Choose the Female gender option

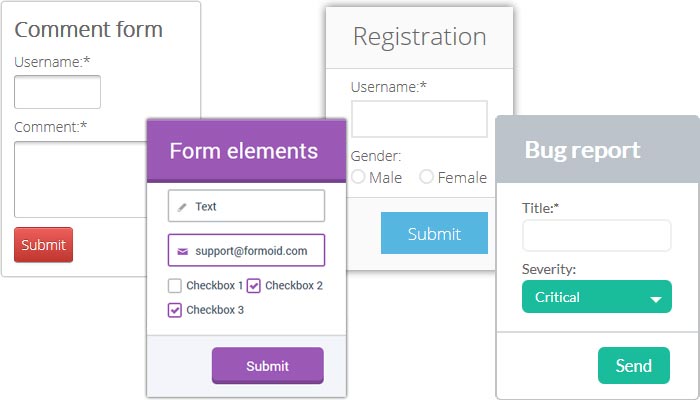coord(427,177)
